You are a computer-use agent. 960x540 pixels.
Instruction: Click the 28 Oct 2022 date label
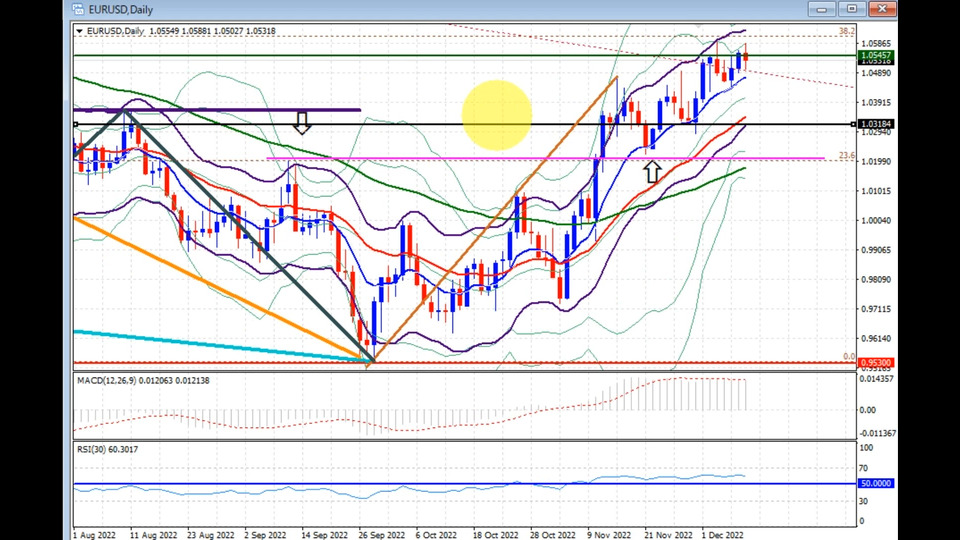pyautogui.click(x=552, y=535)
